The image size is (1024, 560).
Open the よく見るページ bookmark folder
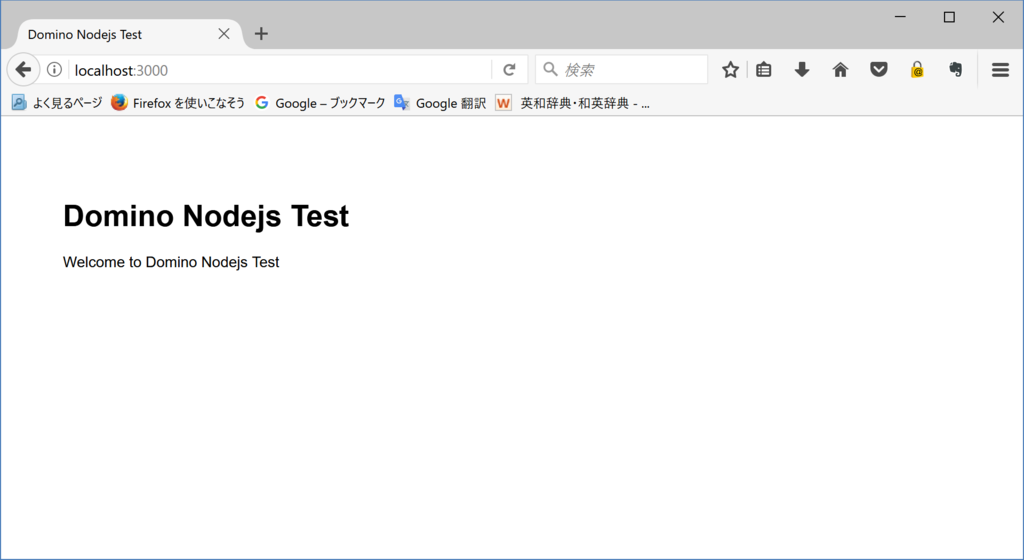click(57, 103)
